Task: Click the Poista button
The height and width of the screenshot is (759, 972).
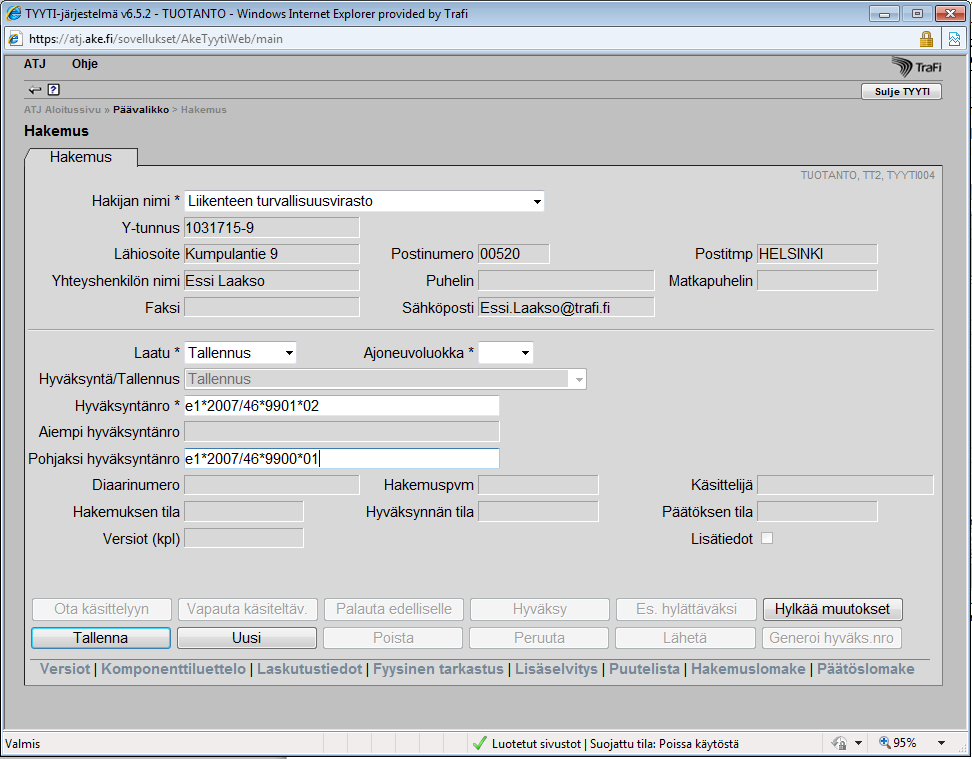Action: (393, 637)
